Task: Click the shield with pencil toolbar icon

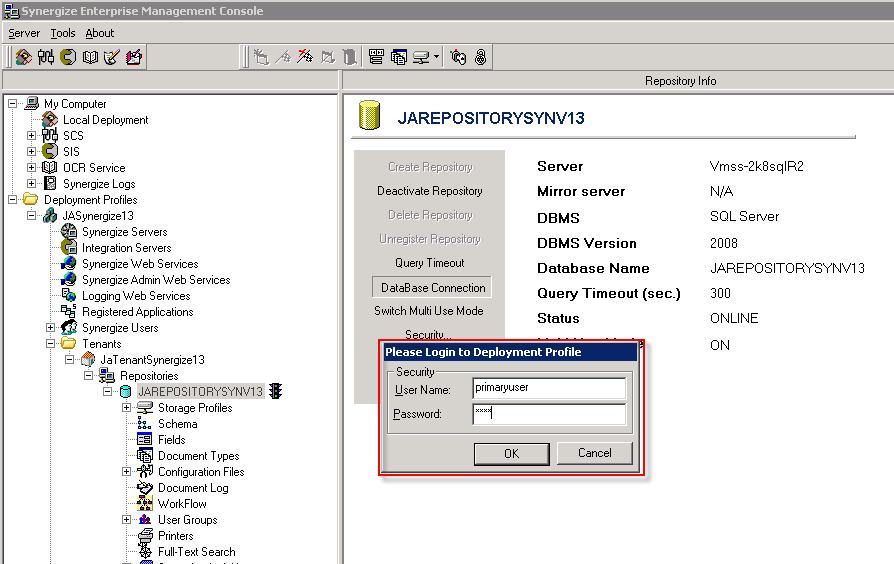Action: pos(112,57)
